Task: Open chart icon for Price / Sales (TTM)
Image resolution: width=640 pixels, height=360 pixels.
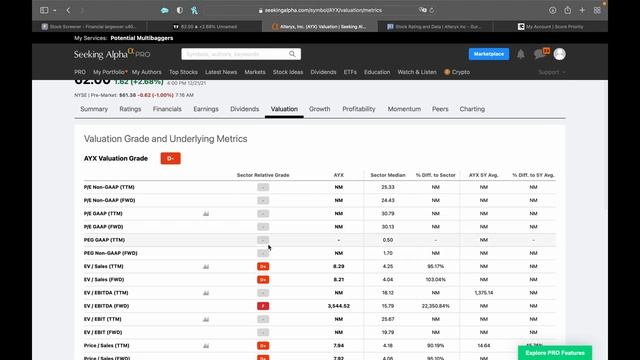Action: click(206, 346)
